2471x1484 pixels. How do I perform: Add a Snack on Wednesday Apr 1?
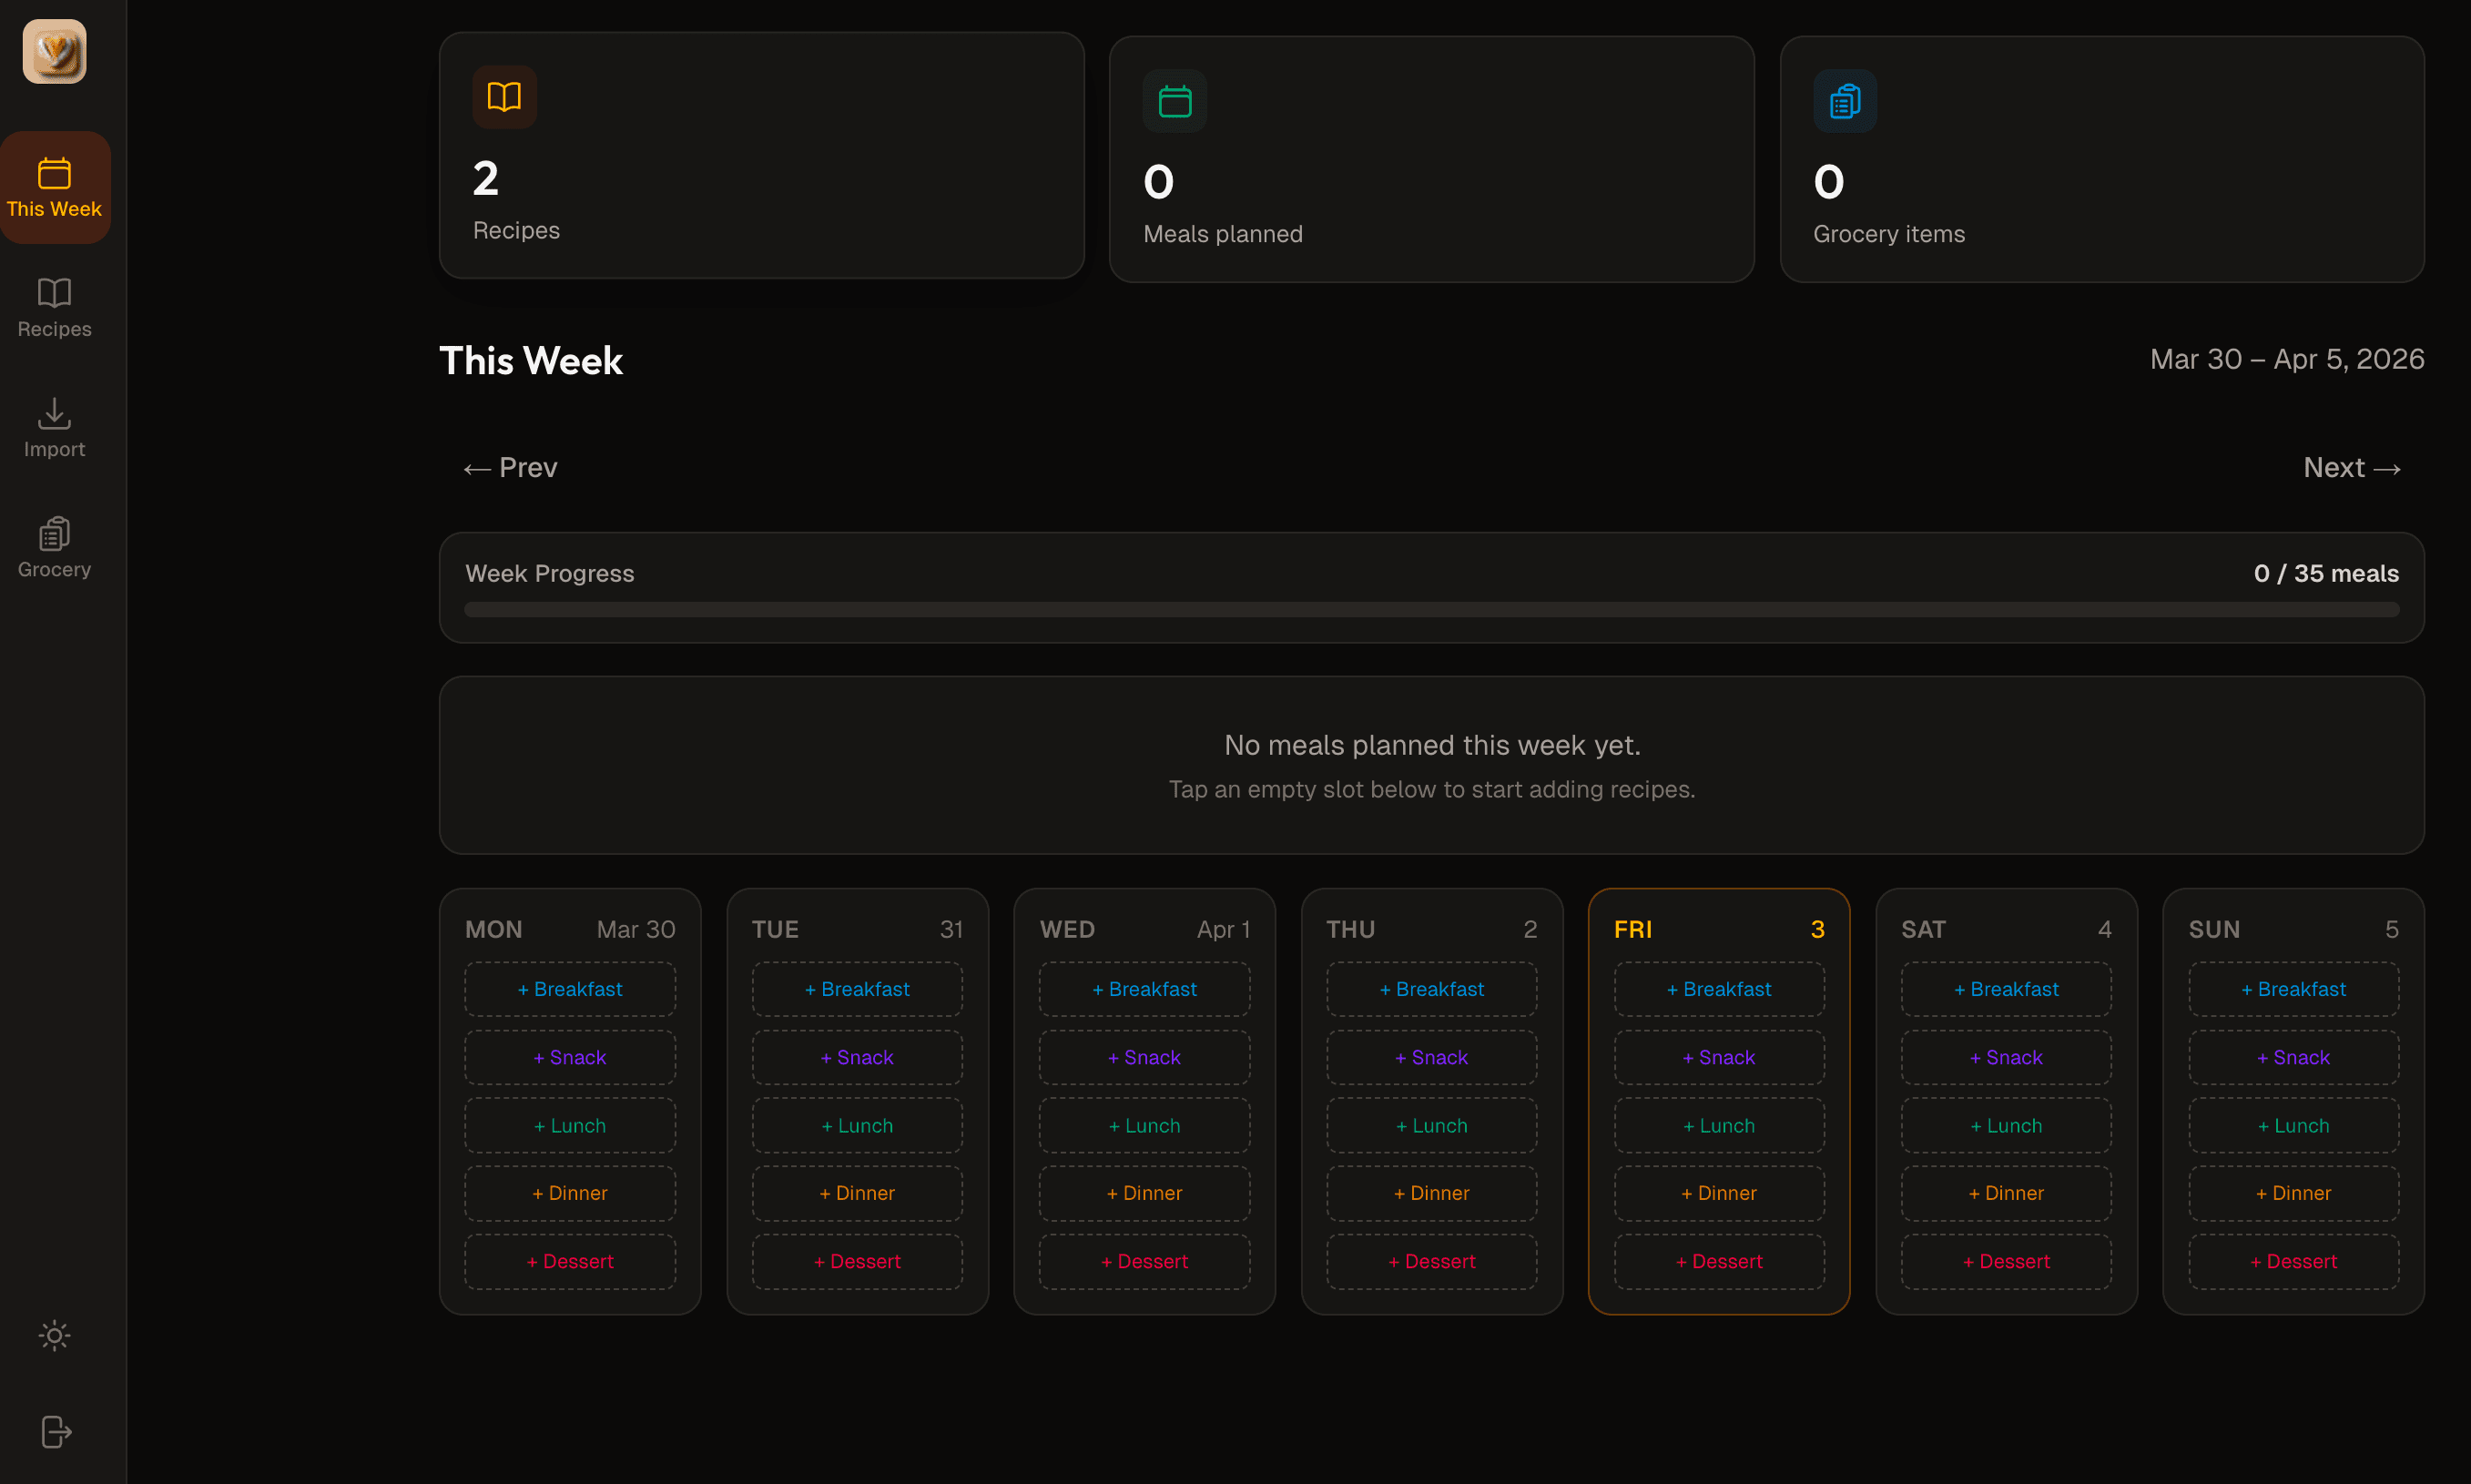point(1144,1057)
